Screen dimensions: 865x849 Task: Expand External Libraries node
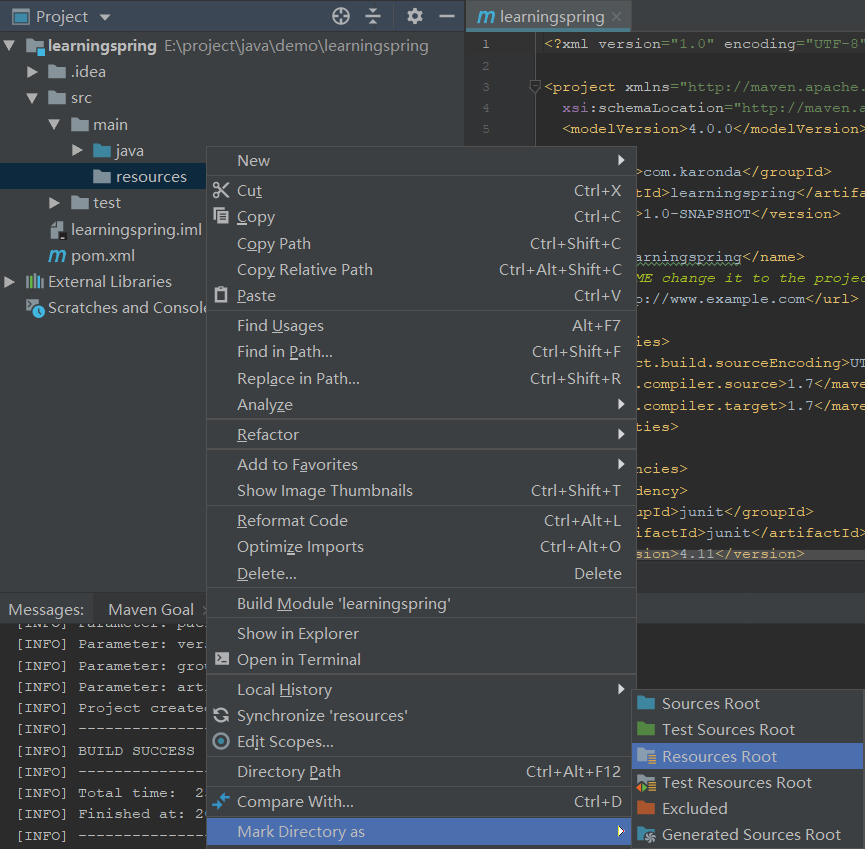[10, 282]
